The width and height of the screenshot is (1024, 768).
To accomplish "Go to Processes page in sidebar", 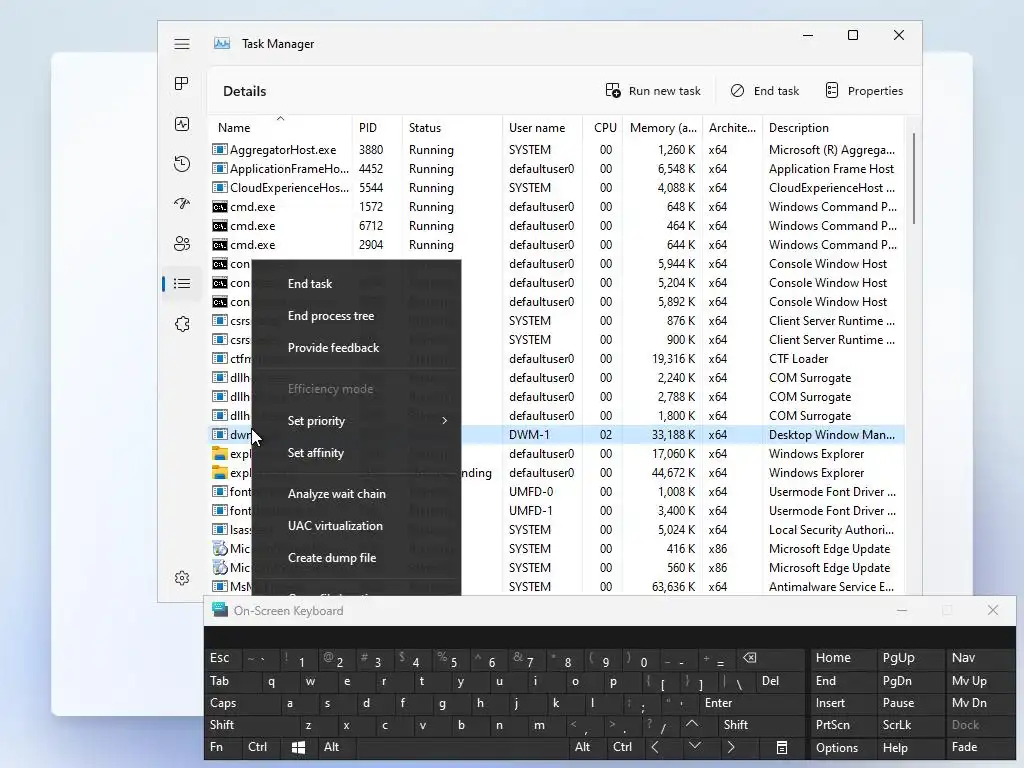I will [x=182, y=84].
